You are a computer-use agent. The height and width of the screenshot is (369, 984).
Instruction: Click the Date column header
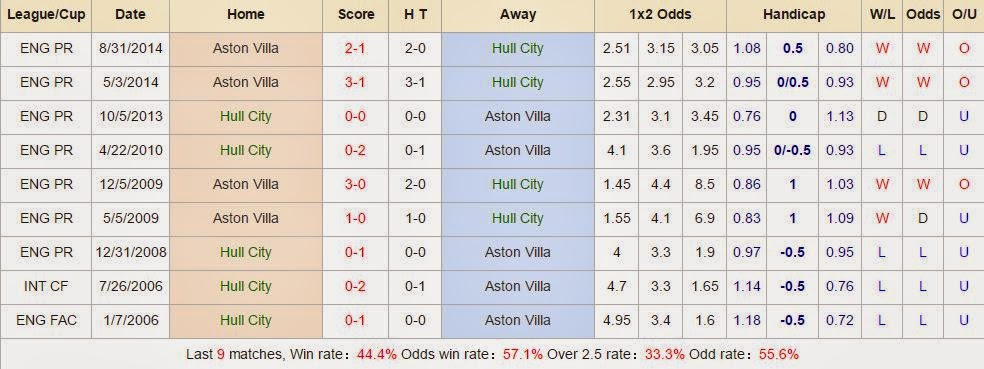[131, 14]
